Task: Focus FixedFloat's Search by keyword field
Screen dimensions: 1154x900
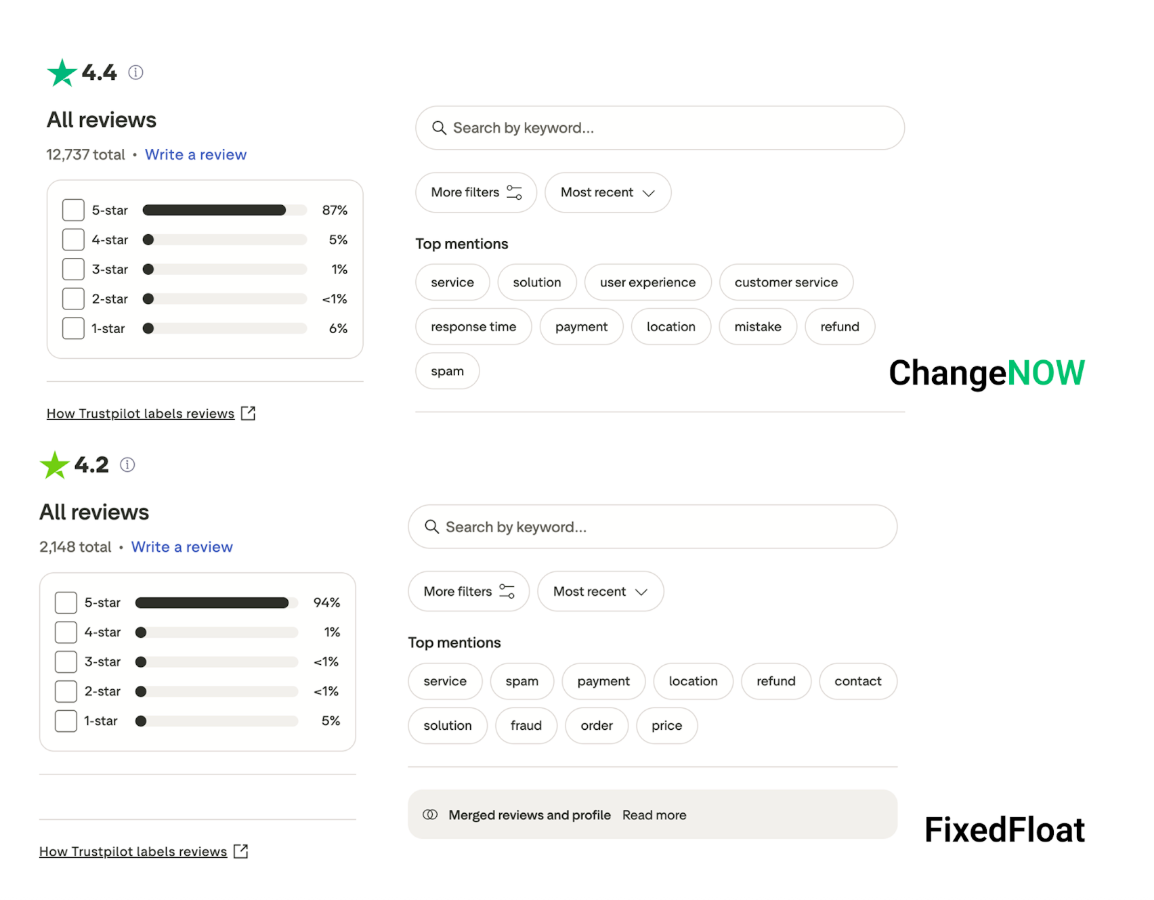Action: [x=653, y=527]
